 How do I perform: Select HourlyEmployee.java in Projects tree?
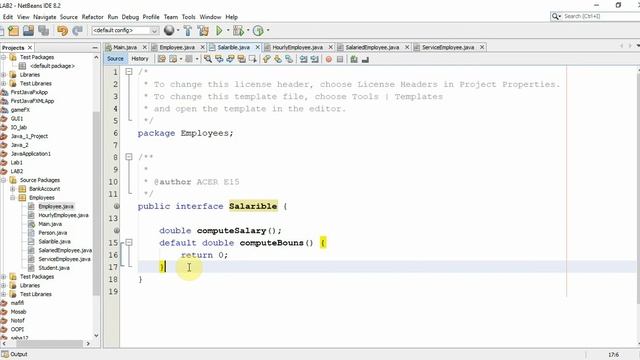pyautogui.click(x=63, y=215)
